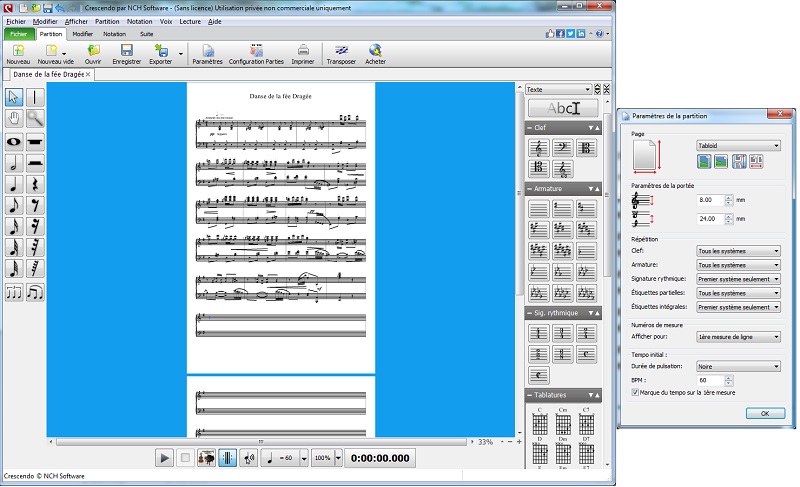
Task: Click the Transposer tool
Action: tap(341, 54)
